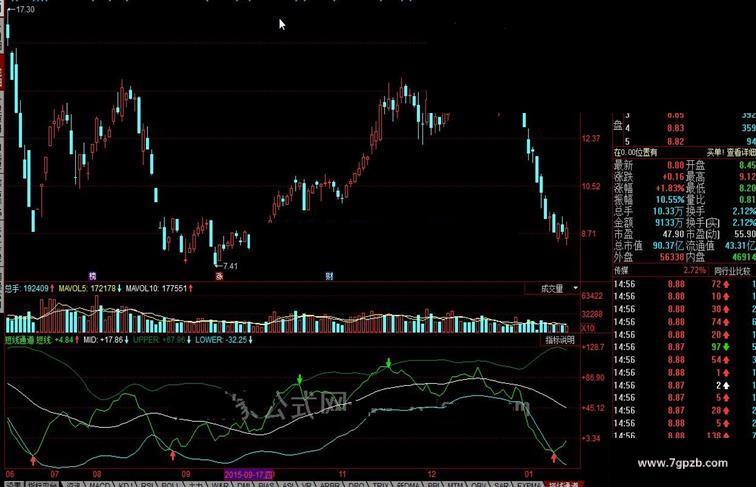Click the 金额 9133万 value
This screenshot has width=756, height=487.
tap(669, 223)
